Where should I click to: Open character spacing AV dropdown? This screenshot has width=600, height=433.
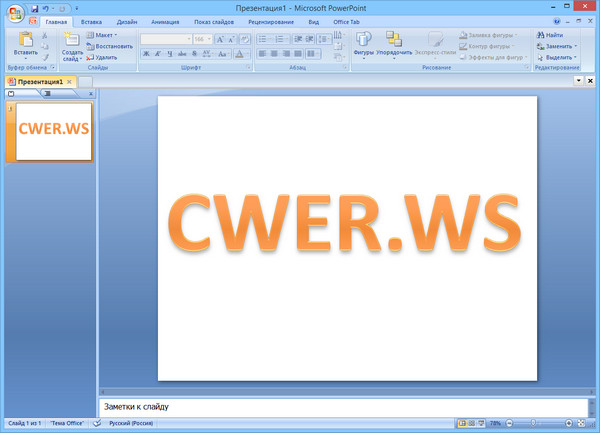[x=207, y=54]
